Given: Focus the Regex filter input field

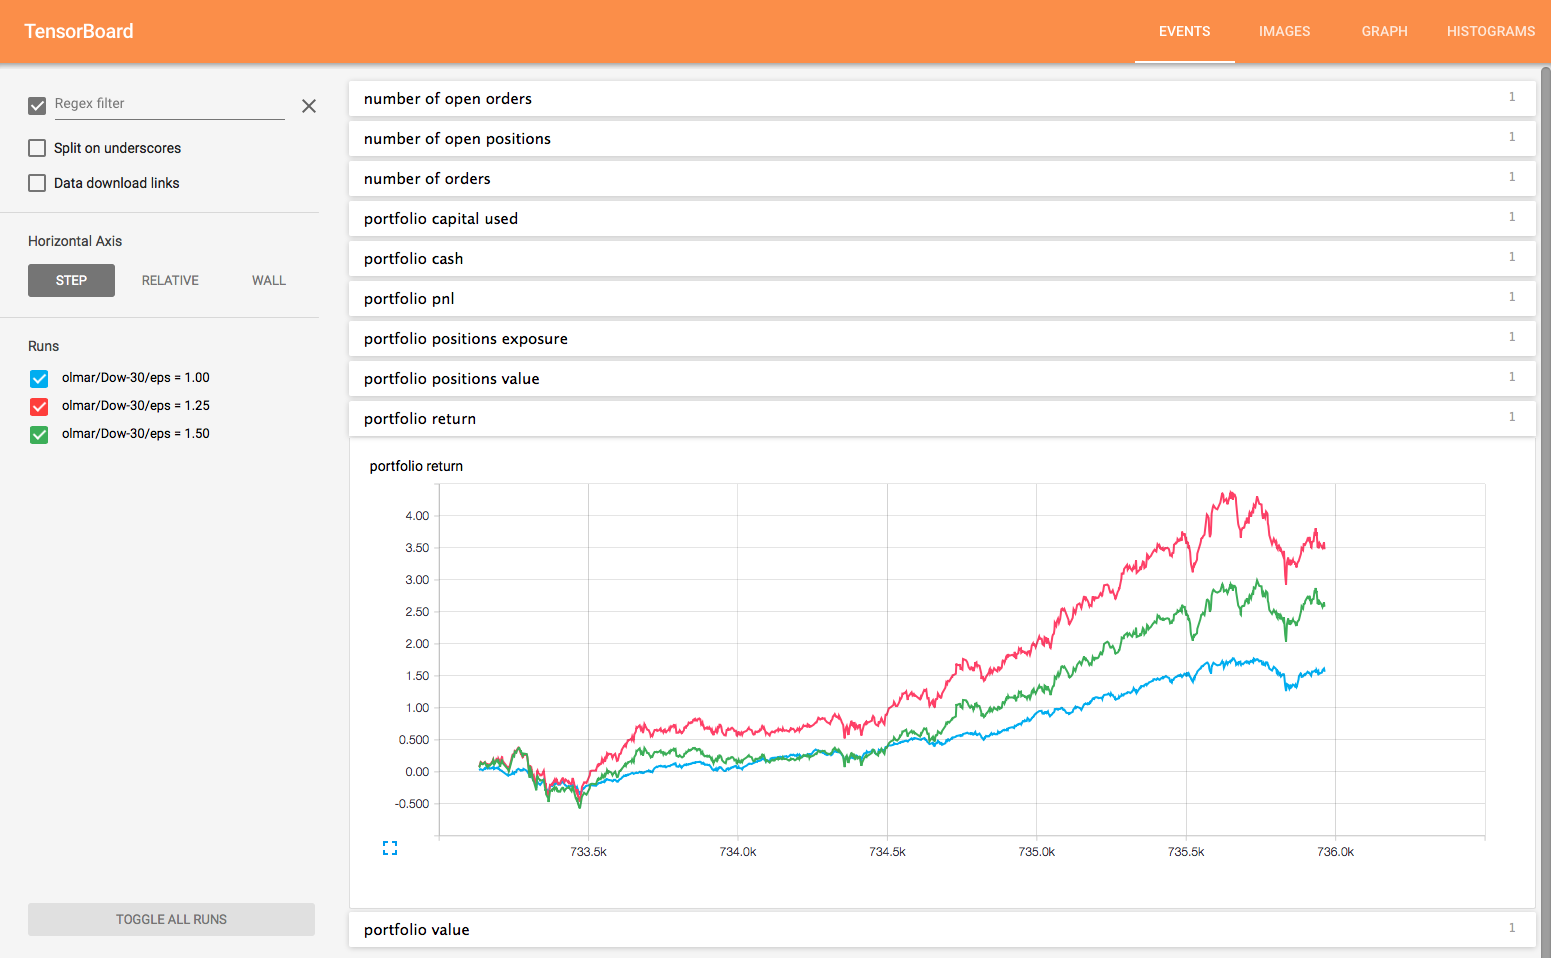Looking at the screenshot, I should click(x=169, y=104).
